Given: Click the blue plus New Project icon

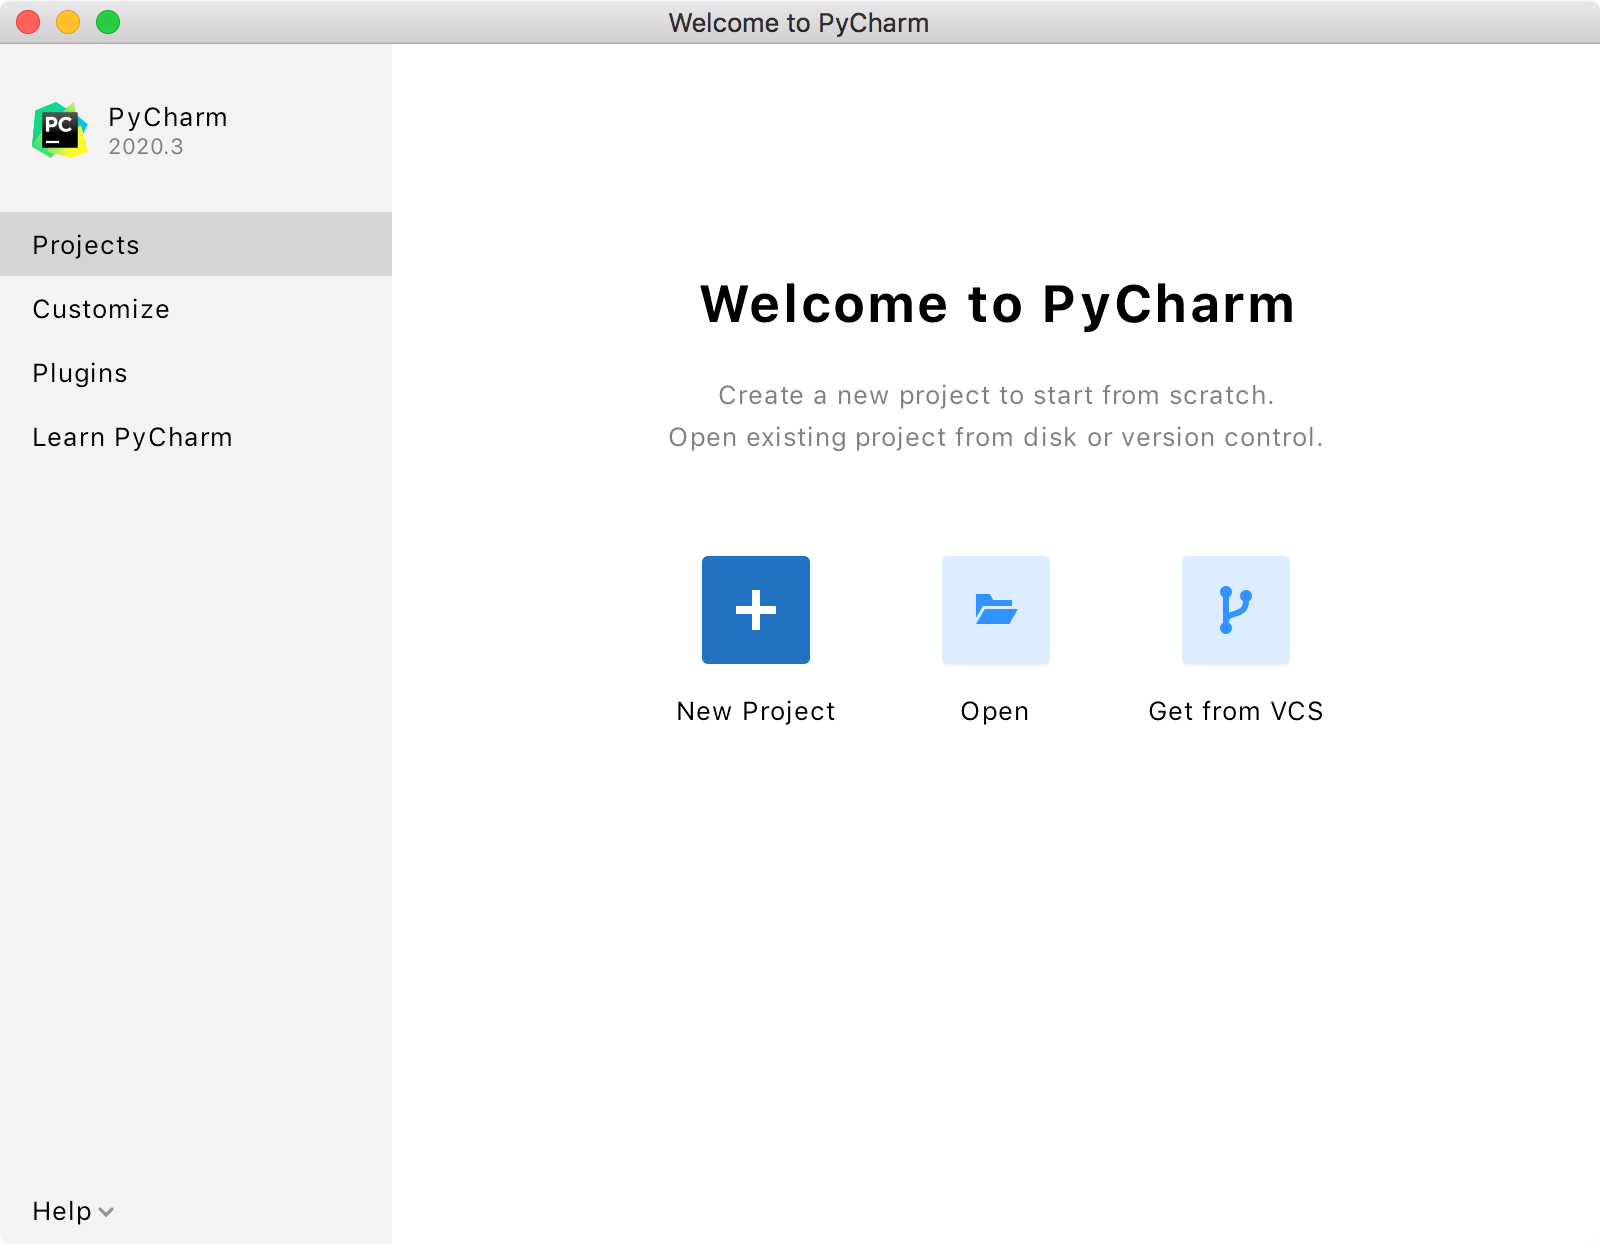Looking at the screenshot, I should click(x=755, y=610).
